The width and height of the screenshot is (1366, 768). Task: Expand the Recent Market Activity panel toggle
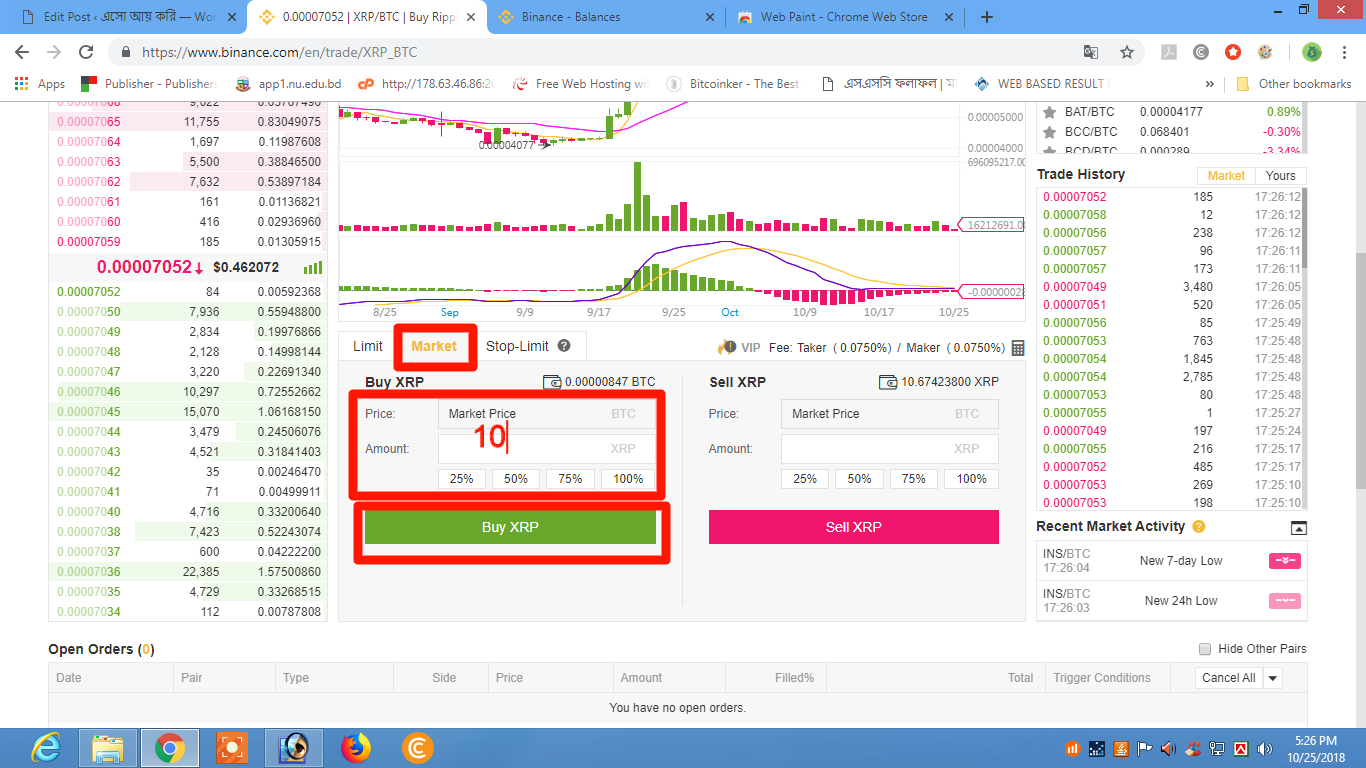point(1298,528)
